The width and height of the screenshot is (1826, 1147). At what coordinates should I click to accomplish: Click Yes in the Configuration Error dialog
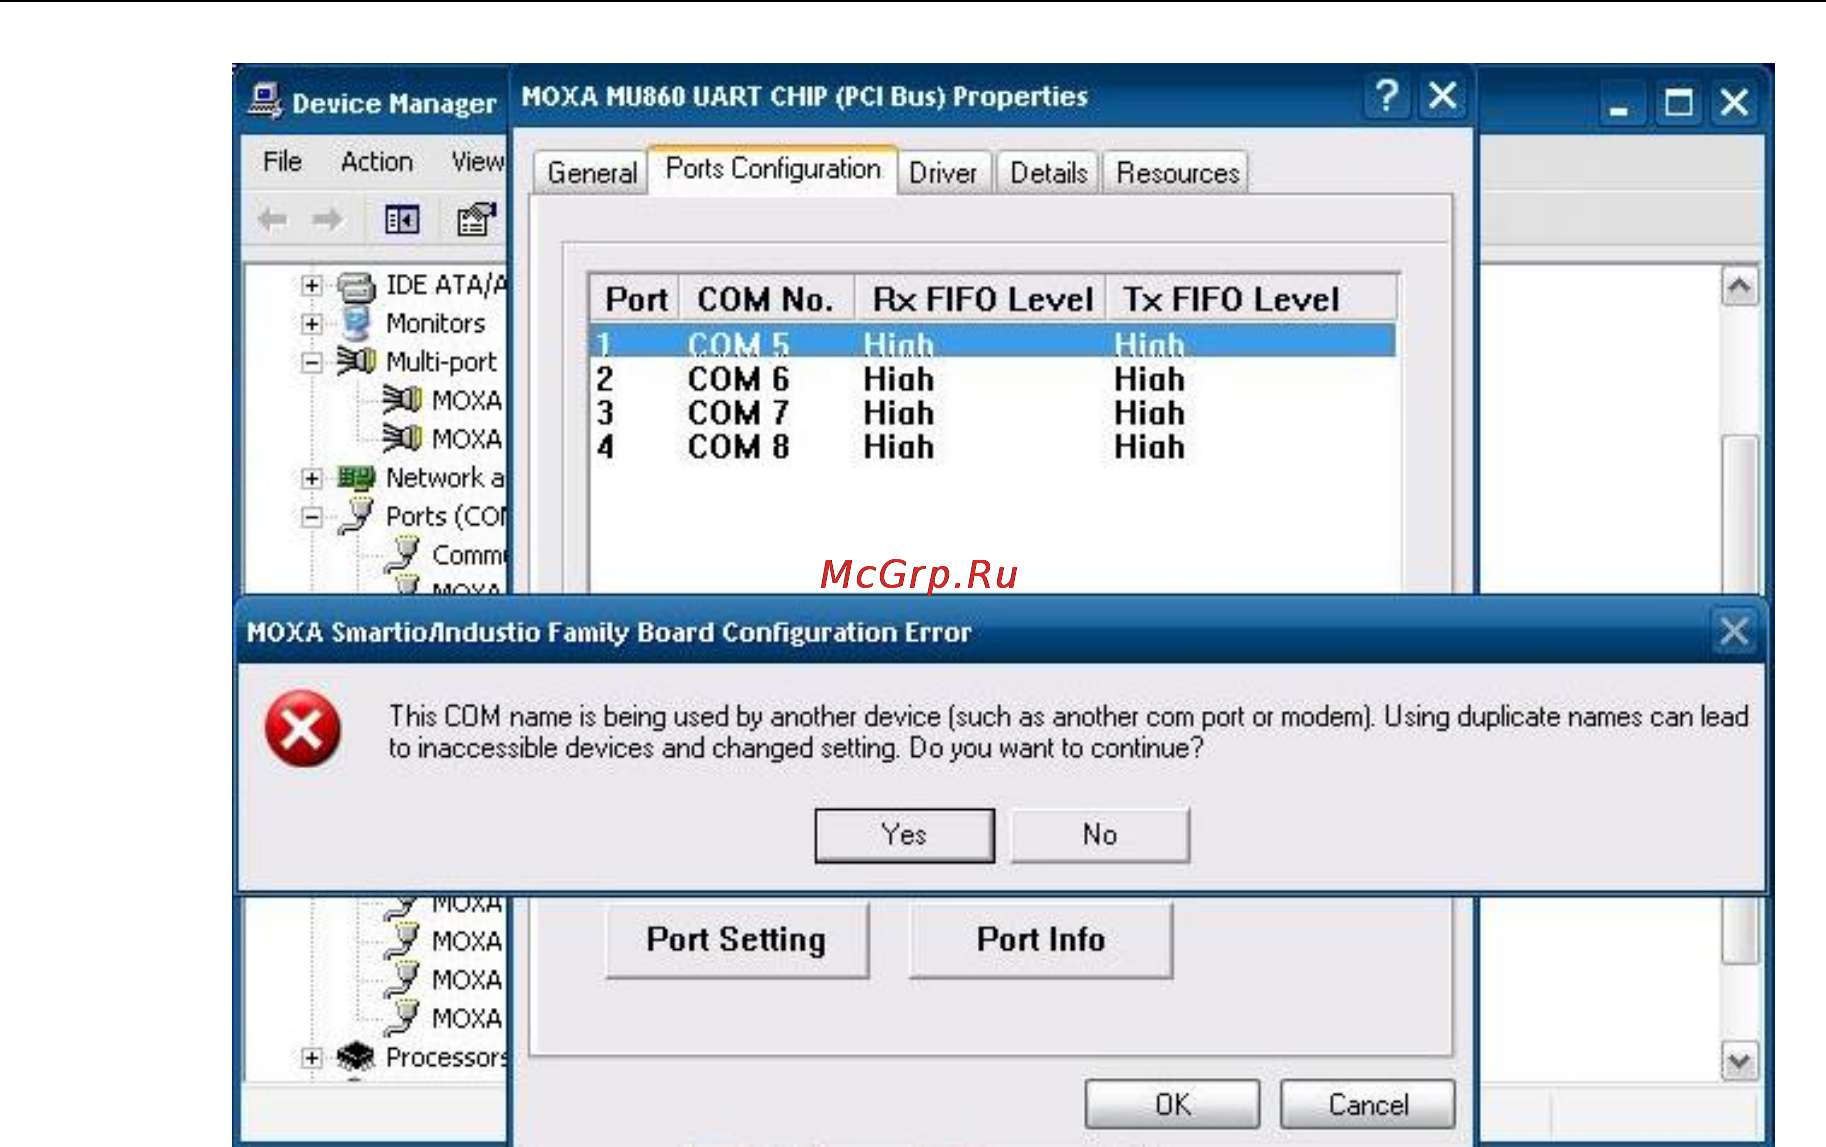coord(904,835)
